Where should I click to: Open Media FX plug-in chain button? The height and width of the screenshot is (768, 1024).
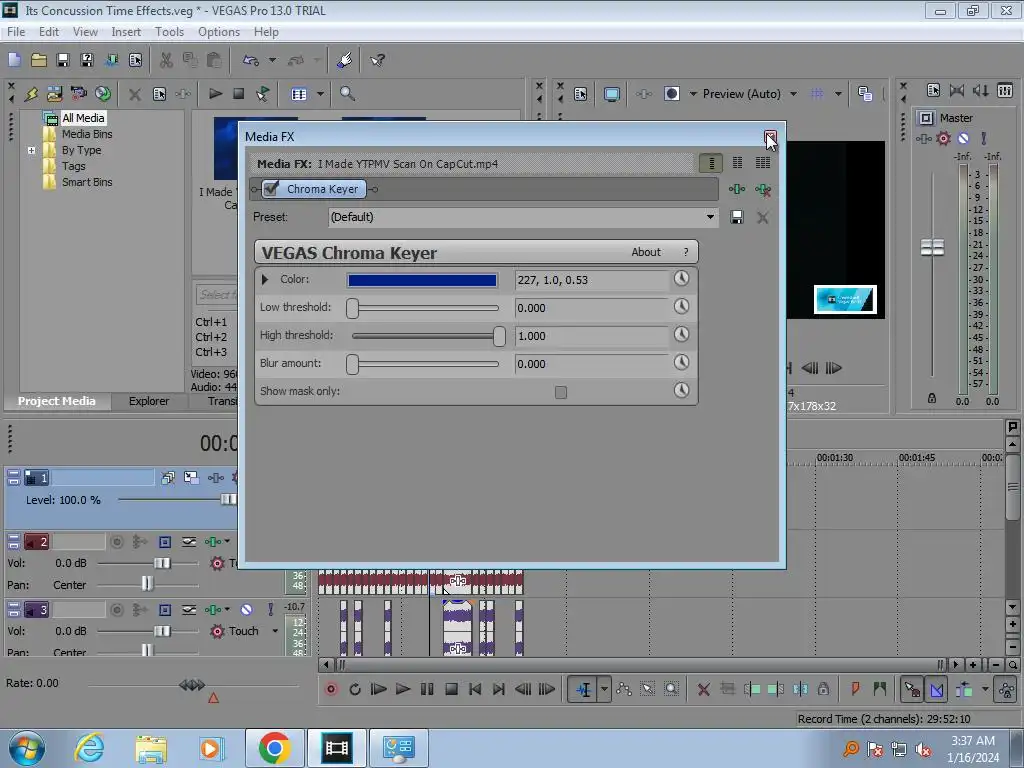coord(737,189)
